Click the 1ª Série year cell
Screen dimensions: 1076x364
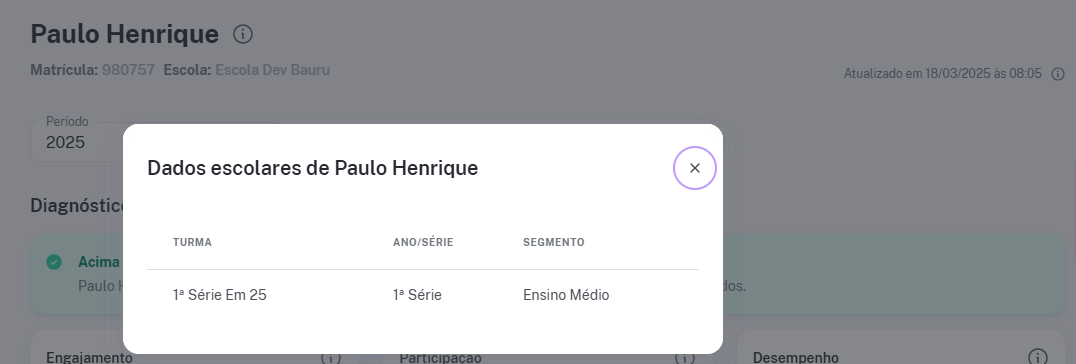pyautogui.click(x=417, y=295)
